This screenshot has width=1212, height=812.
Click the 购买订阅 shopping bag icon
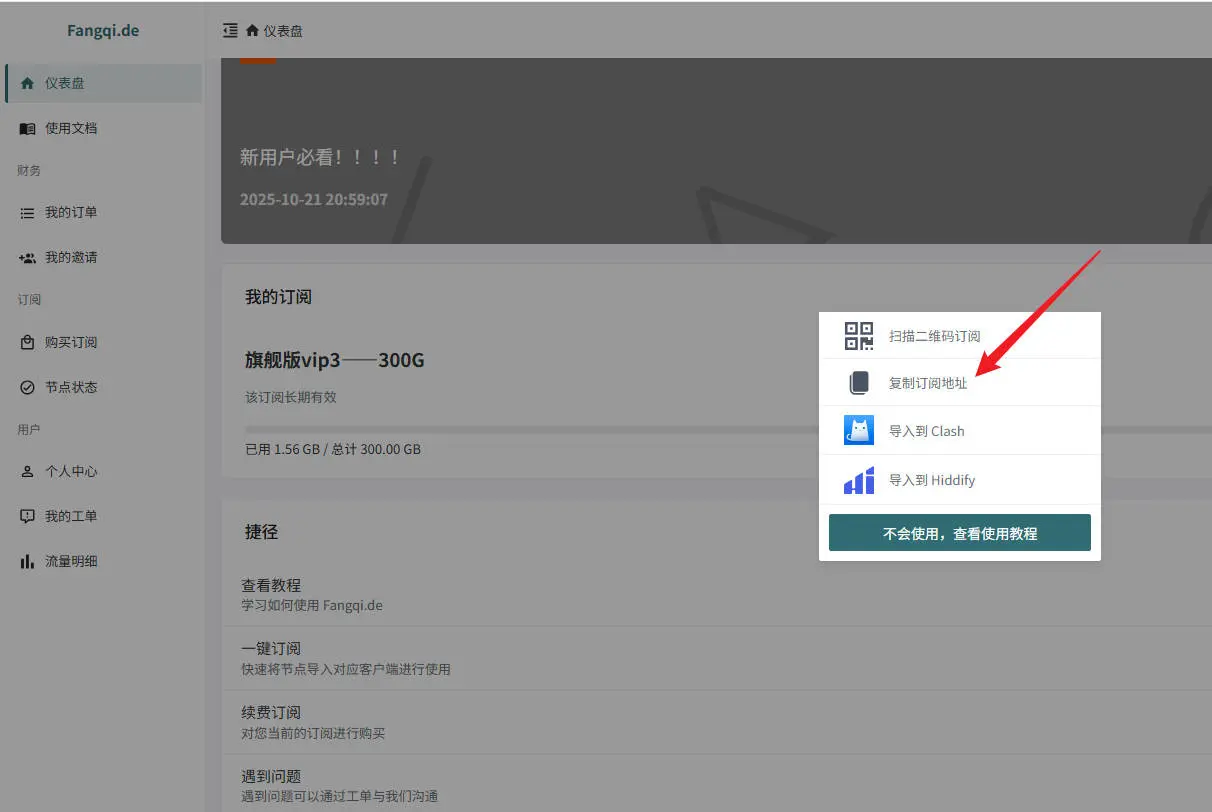coord(27,342)
